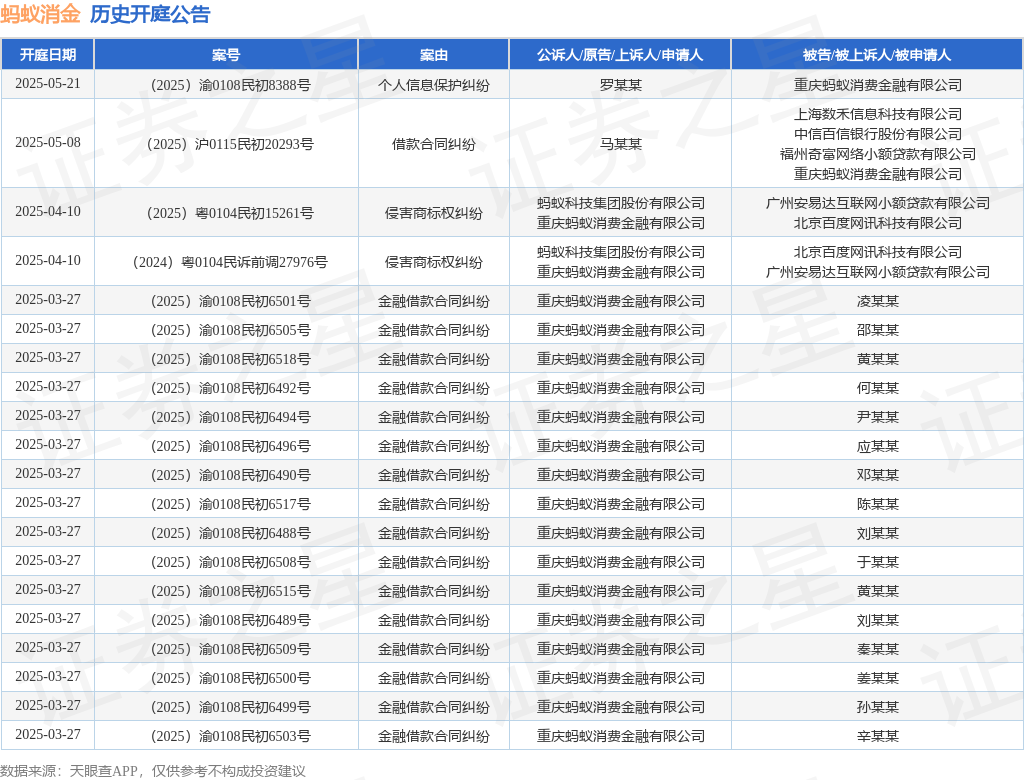Select defendant 应某某
The height and width of the screenshot is (780, 1024).
coord(878,446)
